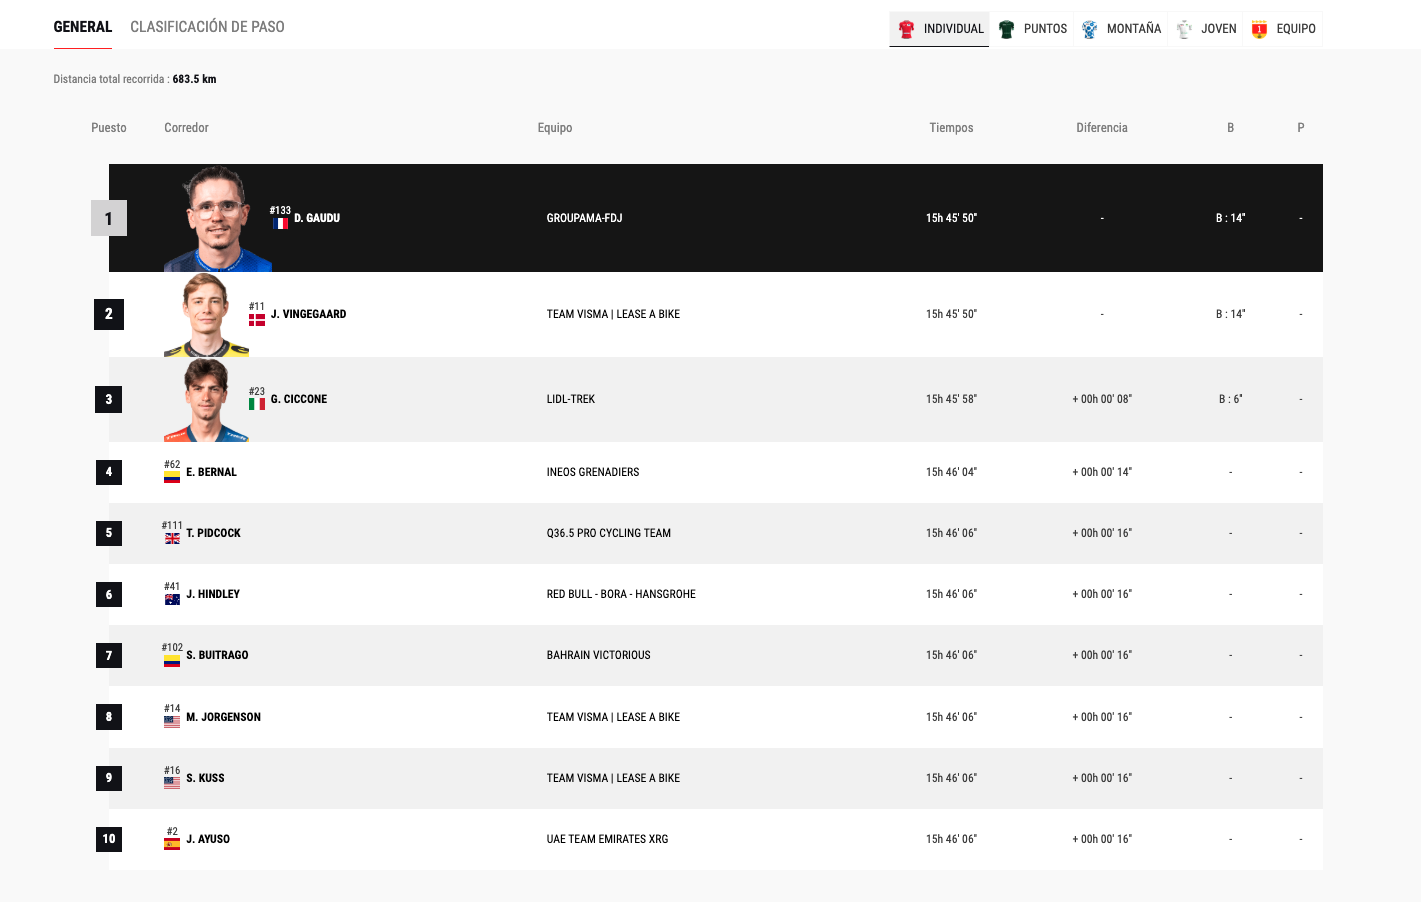Open rider S. Kuss's profile
Screen dimensions: 1421x902
(x=205, y=778)
